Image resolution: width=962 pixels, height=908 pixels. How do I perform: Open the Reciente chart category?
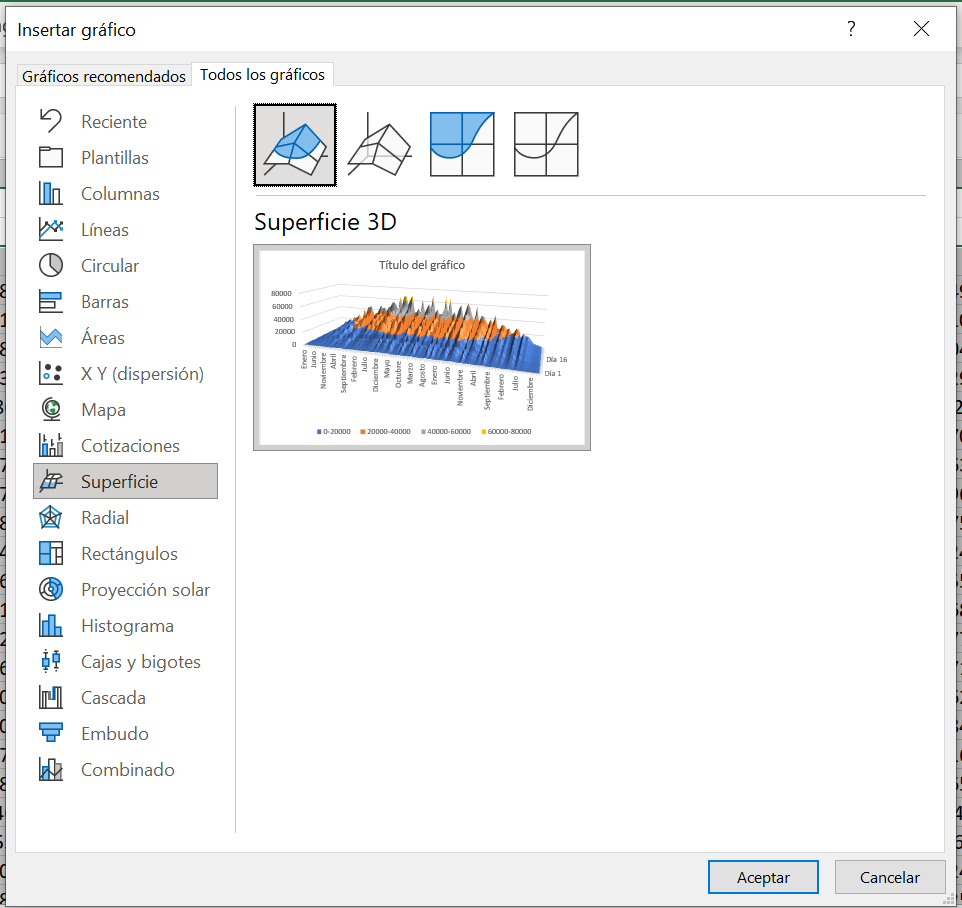click(x=125, y=121)
